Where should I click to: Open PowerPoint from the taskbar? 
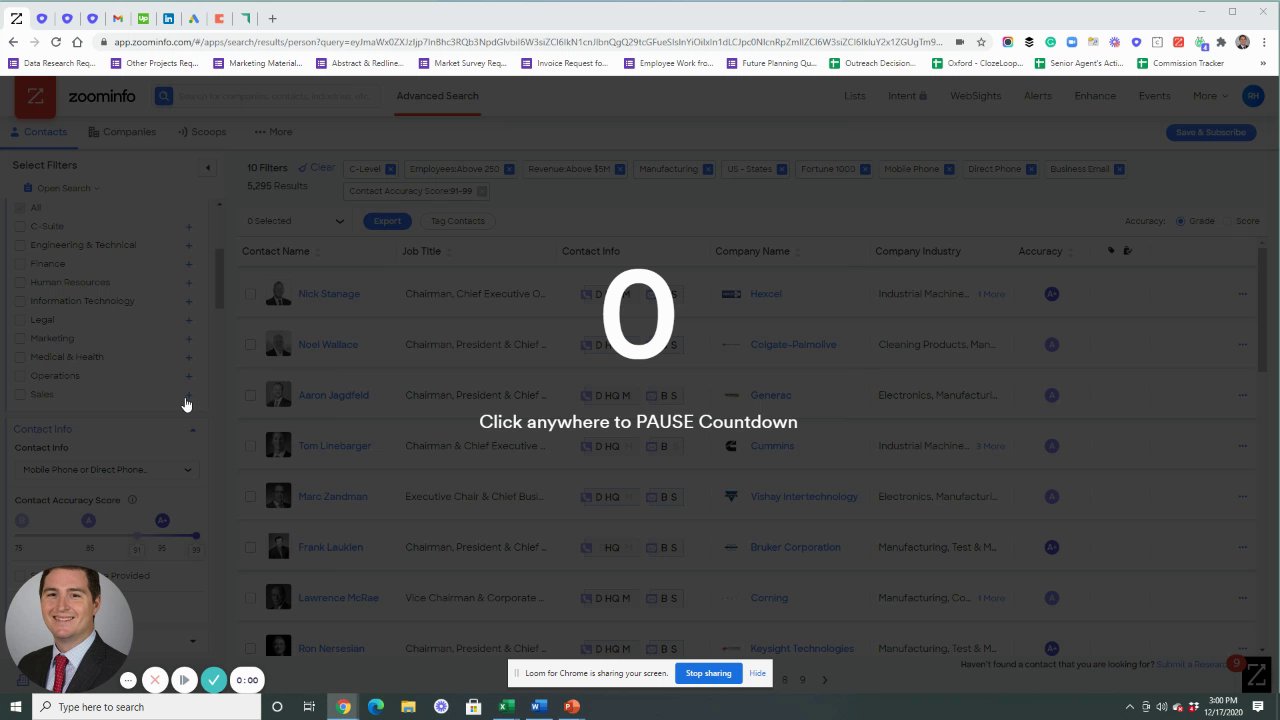point(571,707)
